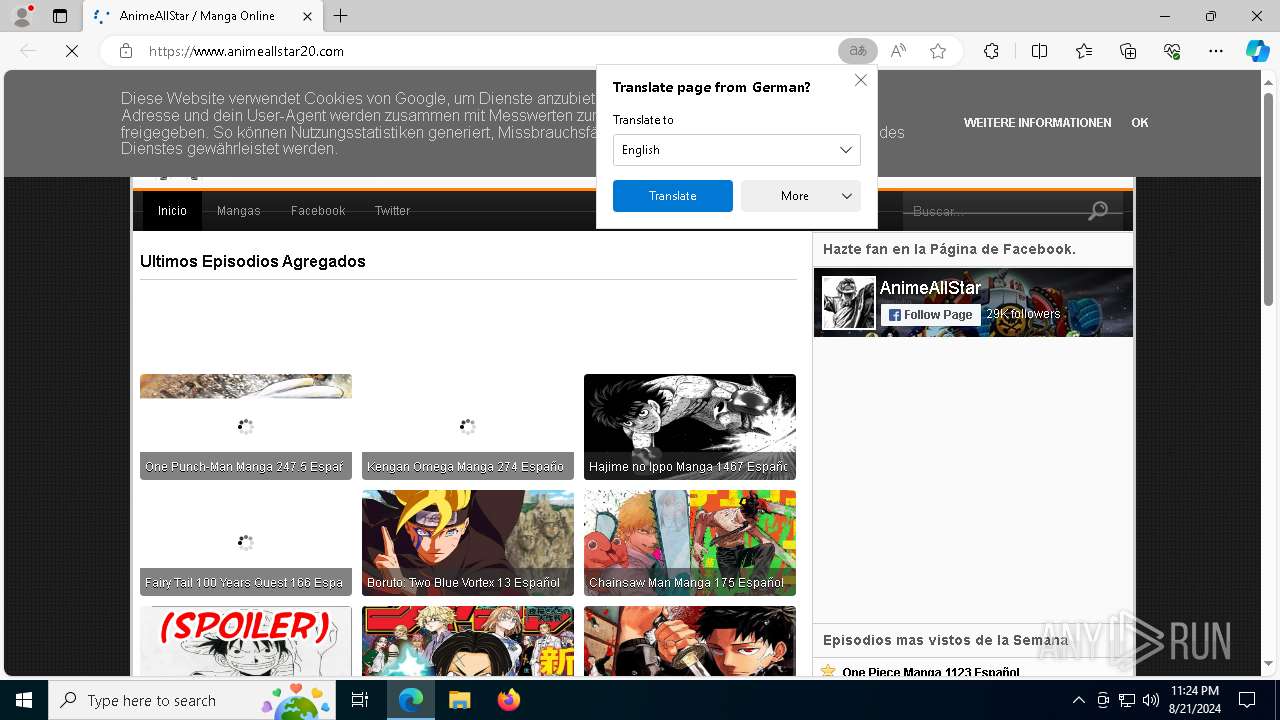Expand the More options dropdown
This screenshot has height=720, width=1280.
tap(800, 196)
